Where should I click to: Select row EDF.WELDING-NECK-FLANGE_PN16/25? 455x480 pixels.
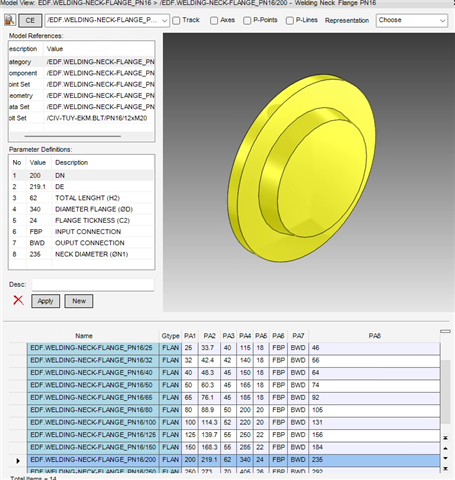pos(233,348)
